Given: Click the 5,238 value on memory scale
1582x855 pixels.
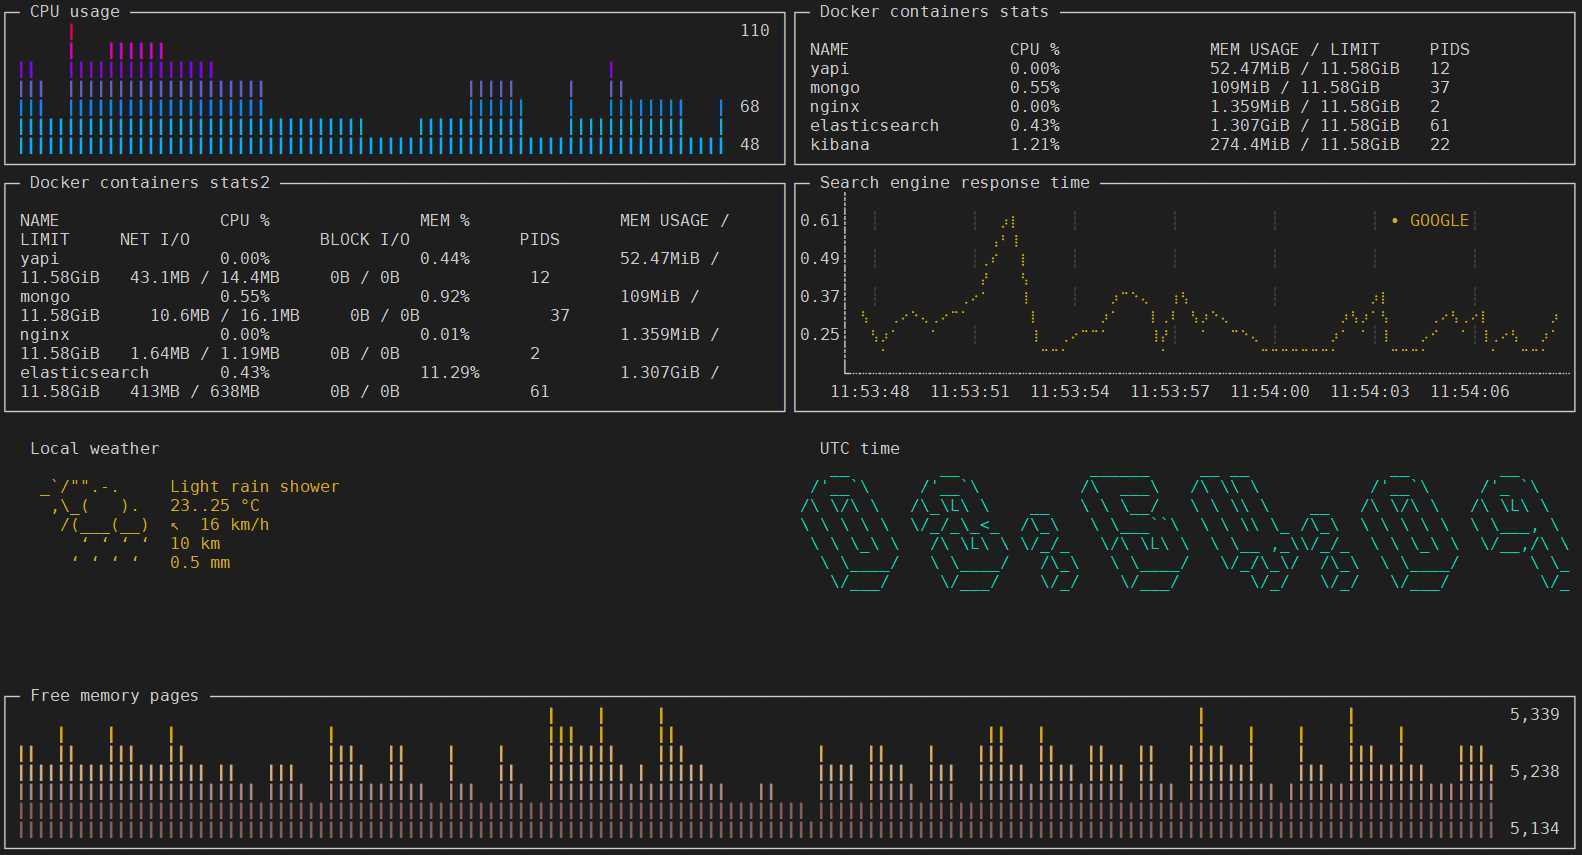Looking at the screenshot, I should (x=1535, y=771).
